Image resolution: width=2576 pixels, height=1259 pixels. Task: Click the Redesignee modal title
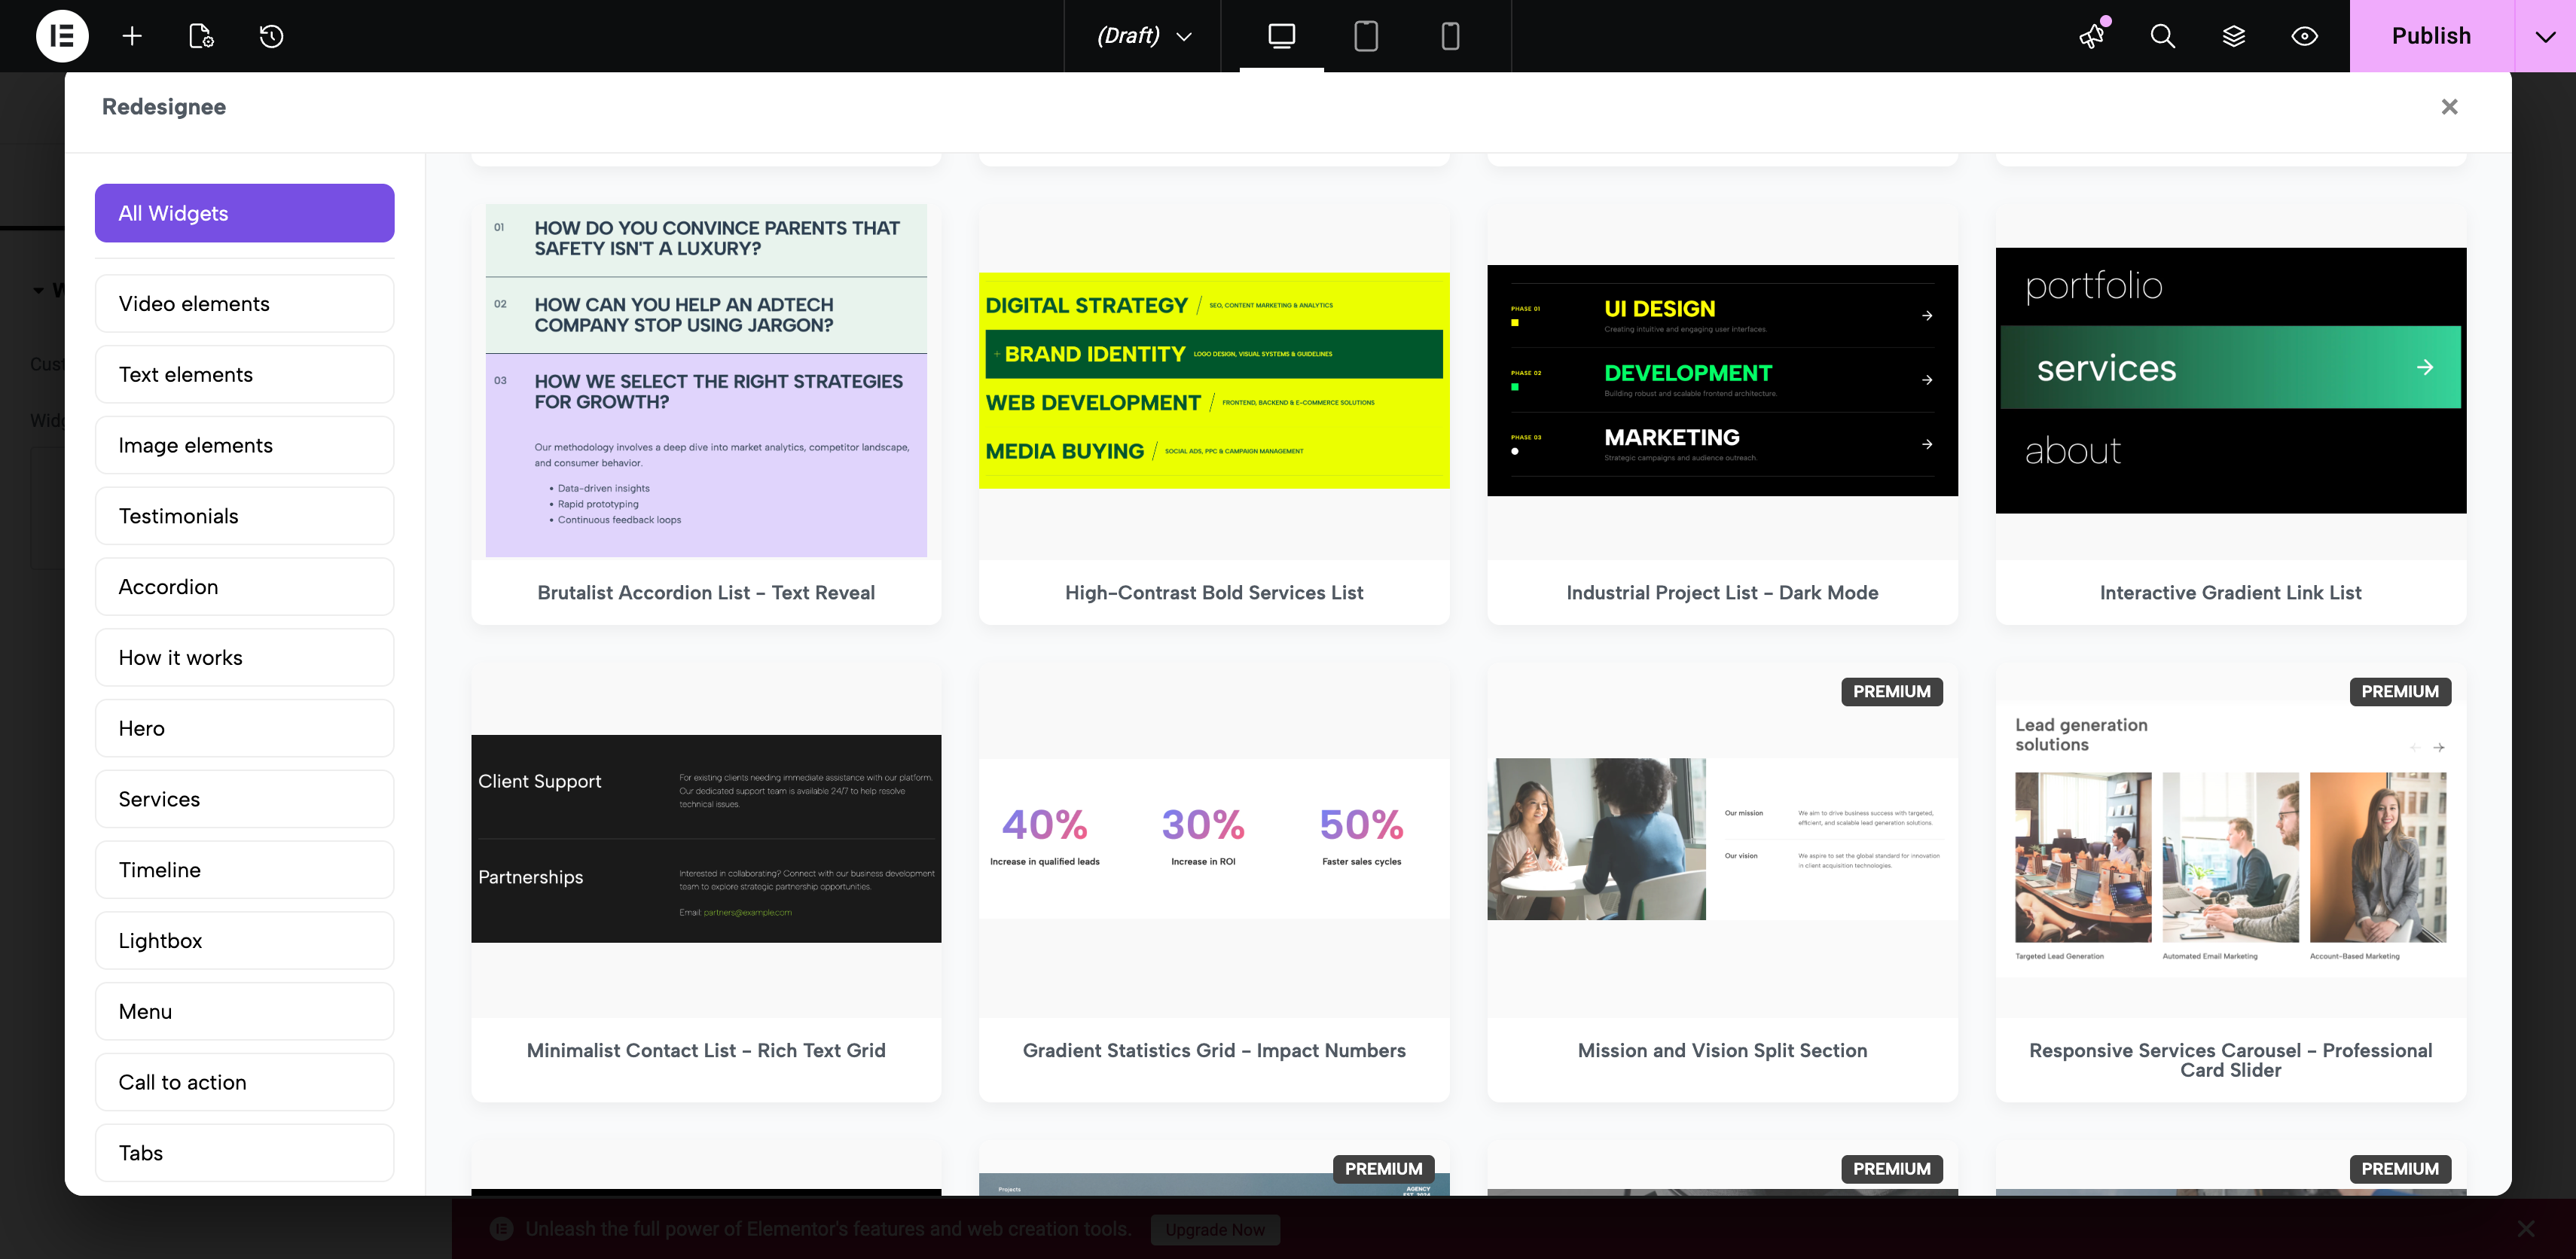pyautogui.click(x=164, y=107)
